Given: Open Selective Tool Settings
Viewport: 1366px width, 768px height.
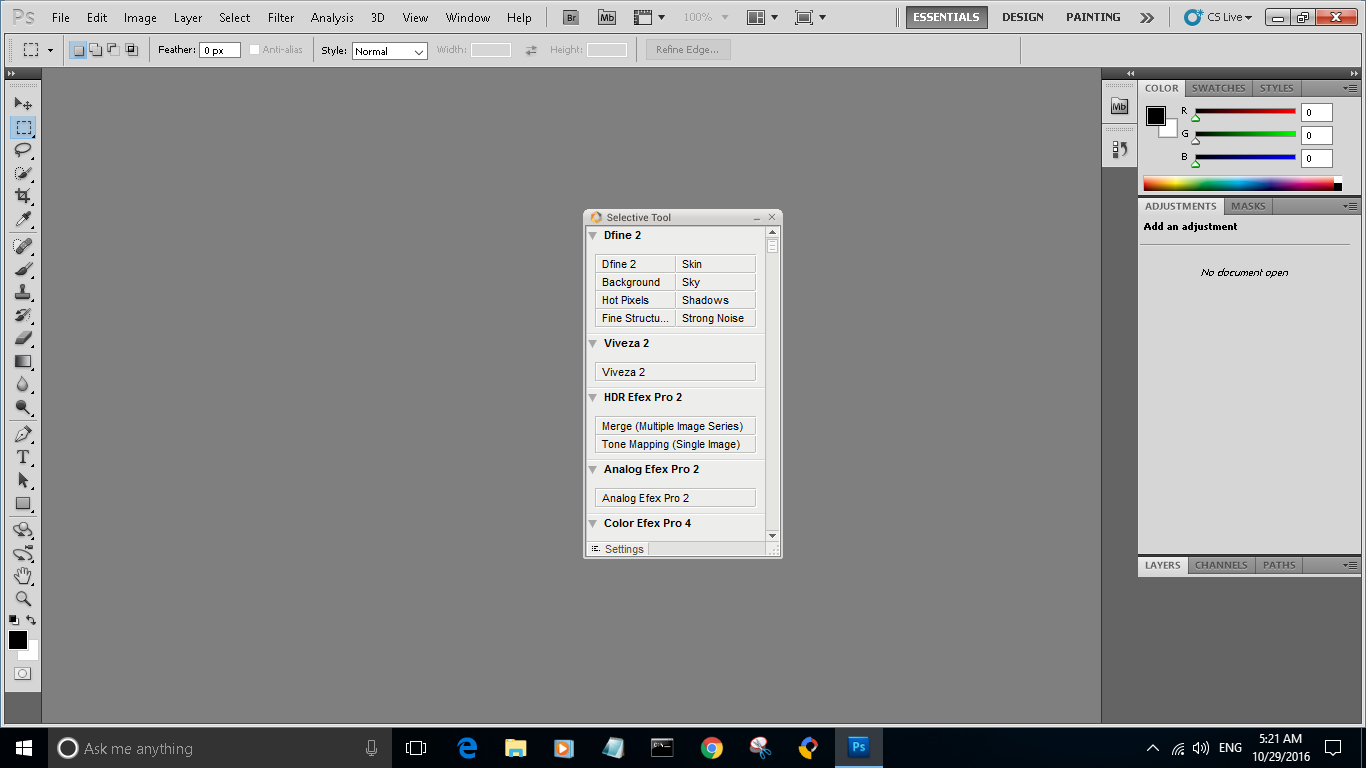Looking at the screenshot, I should pos(618,549).
